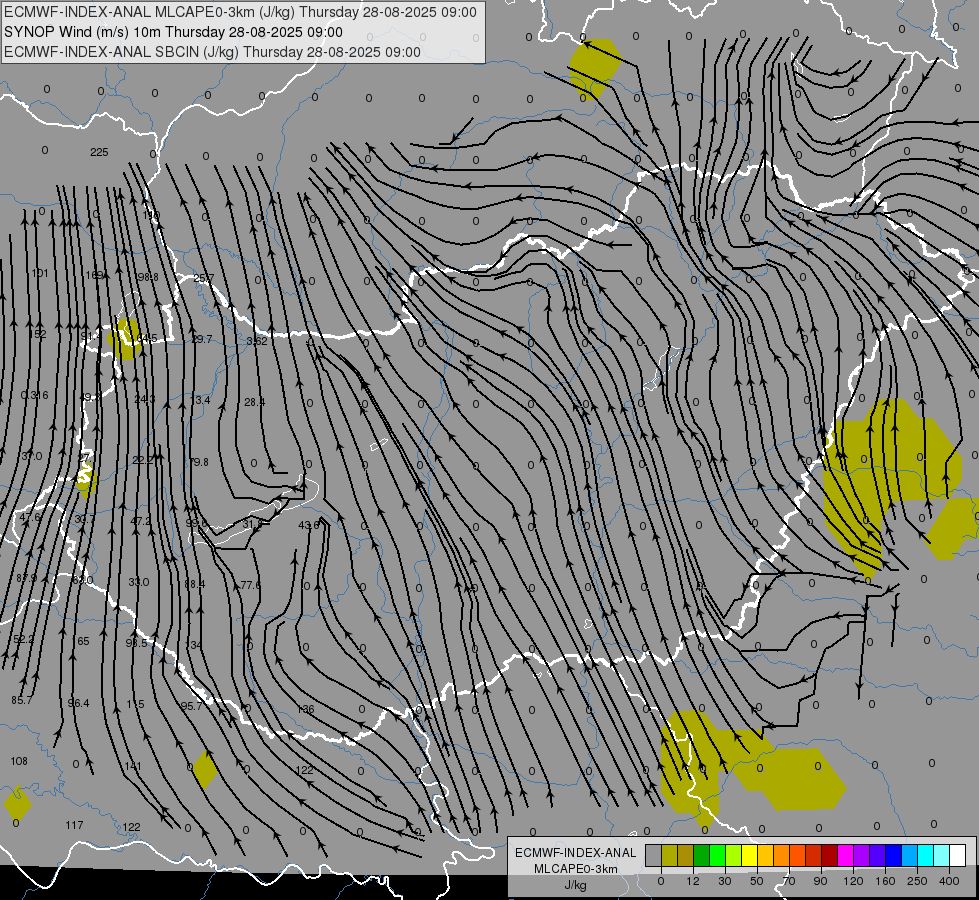
Task: Pick the magenta legend swatch
Action: [846, 855]
